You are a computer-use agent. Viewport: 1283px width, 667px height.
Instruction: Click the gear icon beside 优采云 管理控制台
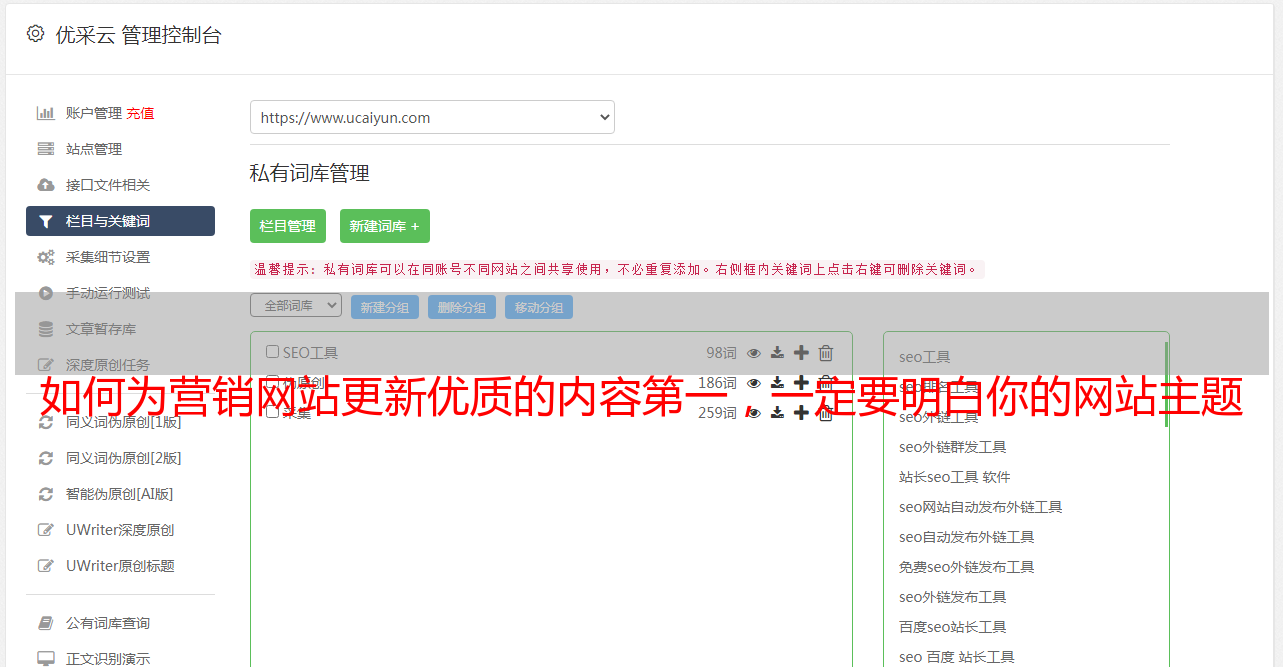[x=36, y=34]
